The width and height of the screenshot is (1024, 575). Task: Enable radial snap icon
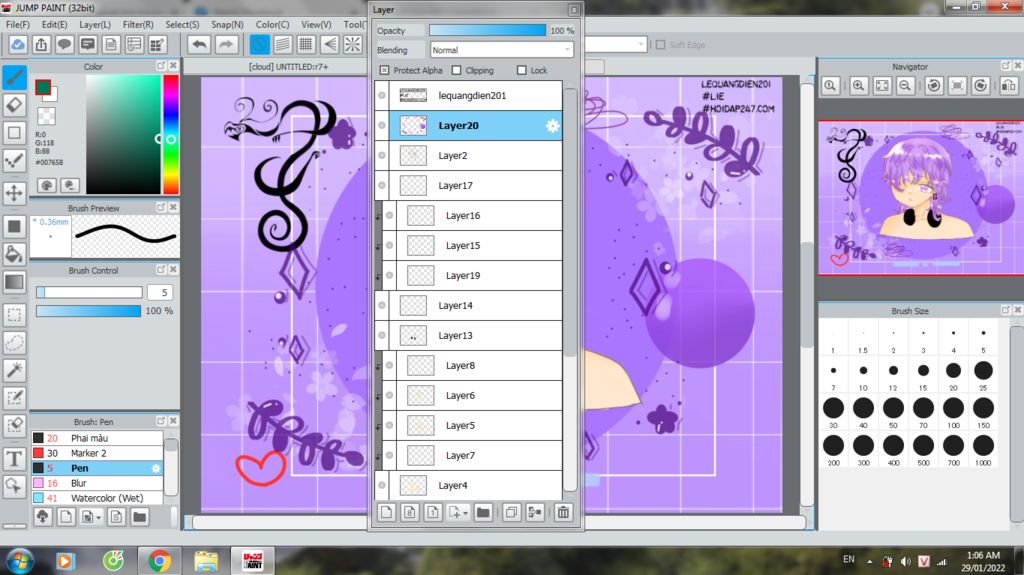point(353,44)
